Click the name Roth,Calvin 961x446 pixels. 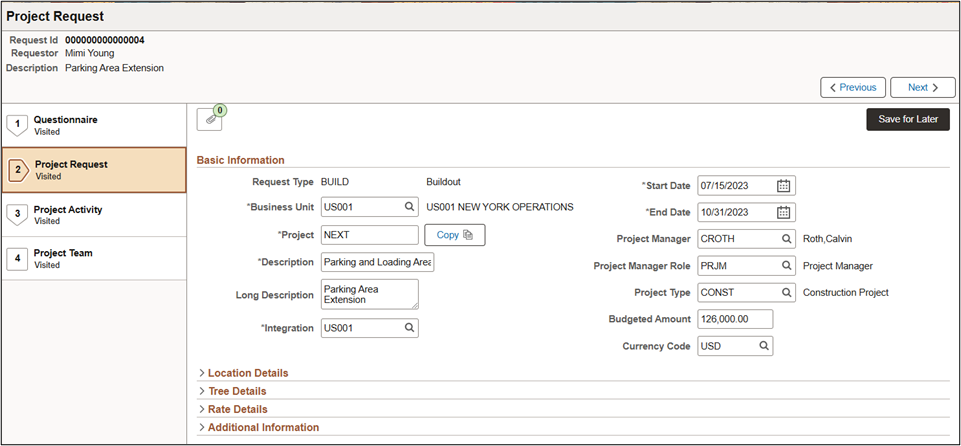coord(827,239)
